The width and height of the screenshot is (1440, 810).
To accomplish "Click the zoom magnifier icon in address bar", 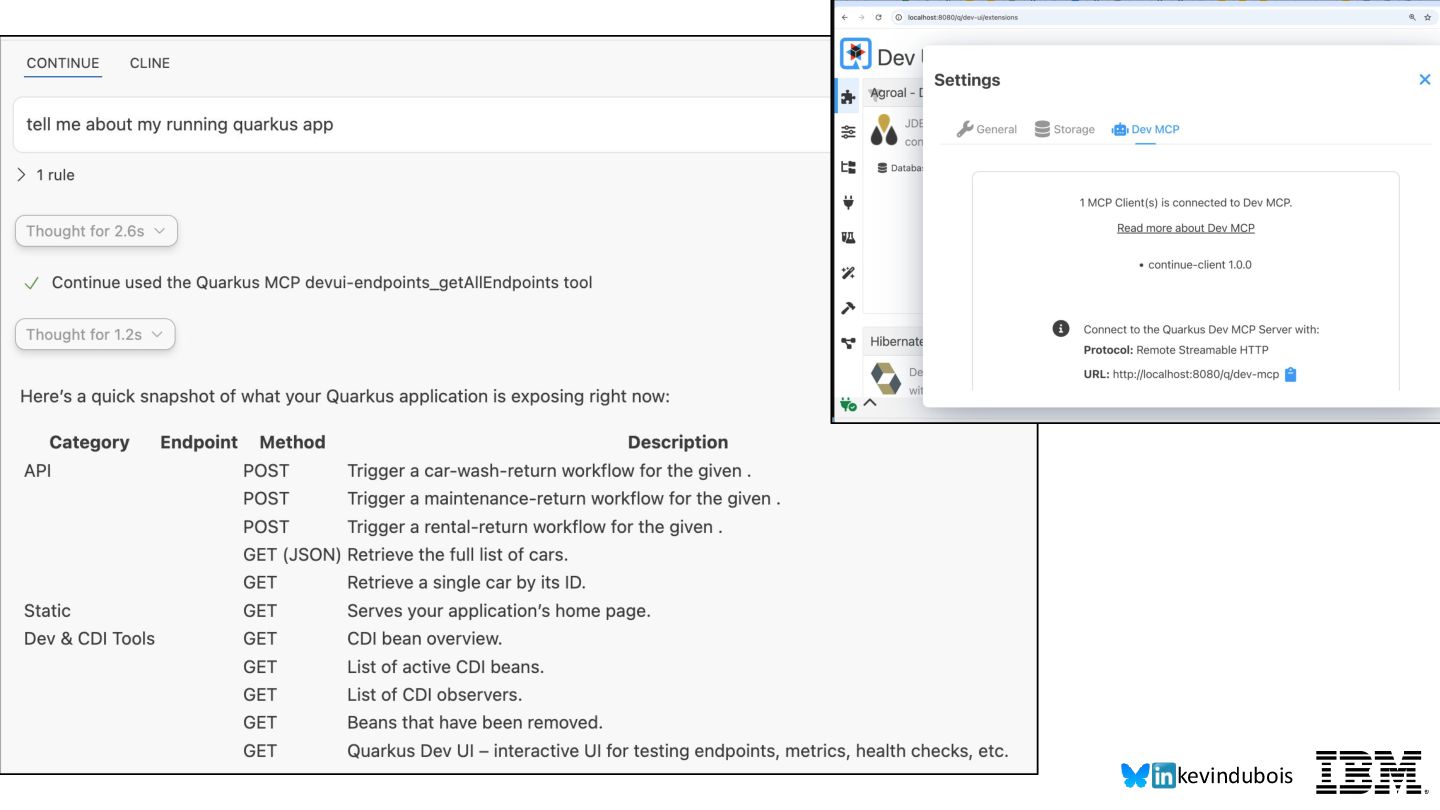I will [1412, 17].
